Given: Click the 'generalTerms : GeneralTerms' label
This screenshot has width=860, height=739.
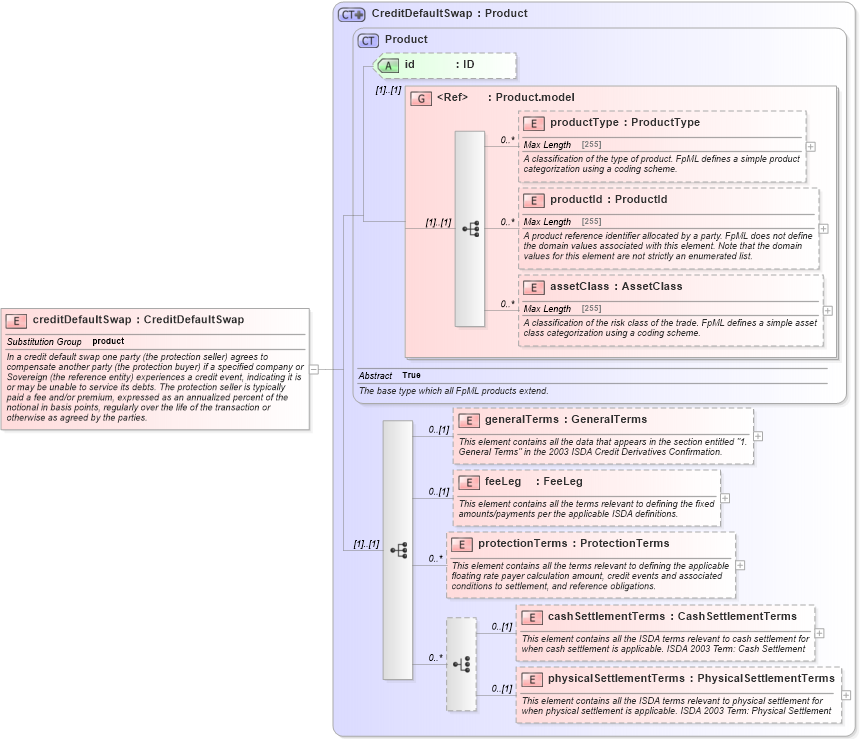Looking at the screenshot, I should [565, 420].
